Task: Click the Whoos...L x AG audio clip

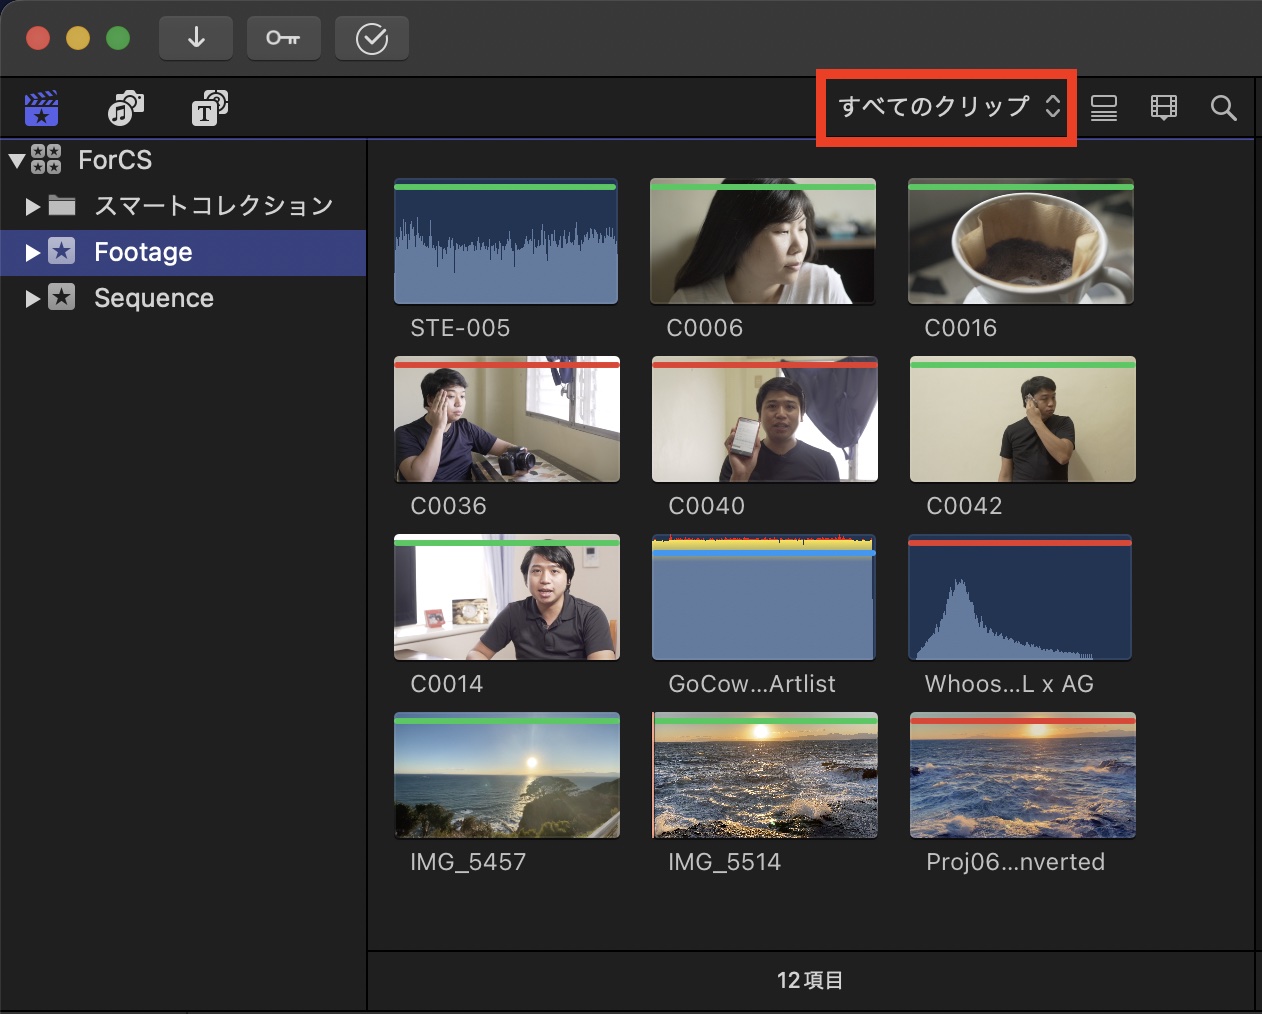Action: pyautogui.click(x=1020, y=599)
